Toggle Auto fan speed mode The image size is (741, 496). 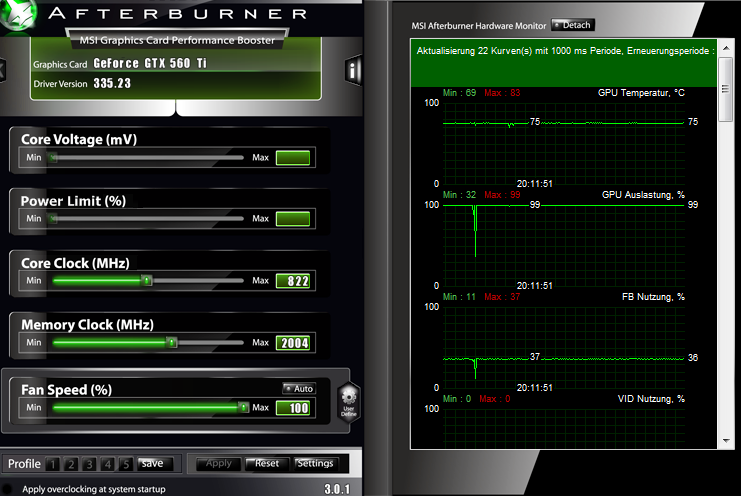click(x=298, y=388)
